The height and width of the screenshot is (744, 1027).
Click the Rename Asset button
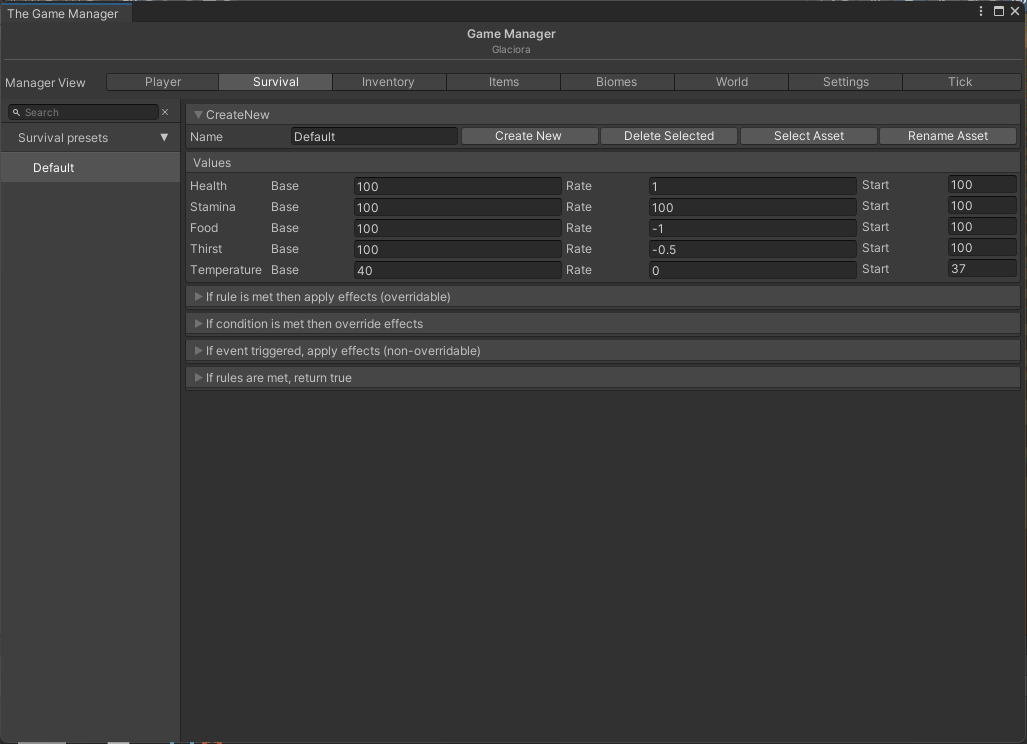[947, 136]
